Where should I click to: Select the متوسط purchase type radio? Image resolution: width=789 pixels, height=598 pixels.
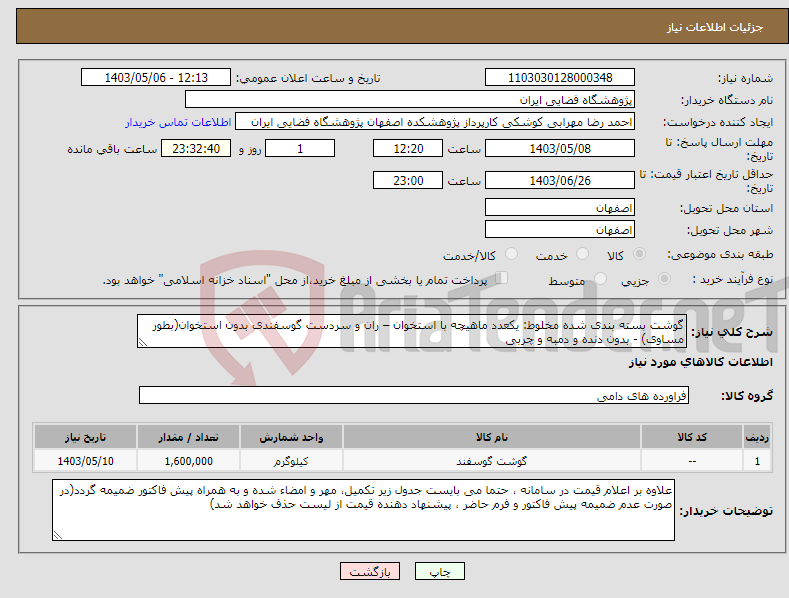[x=600, y=278]
